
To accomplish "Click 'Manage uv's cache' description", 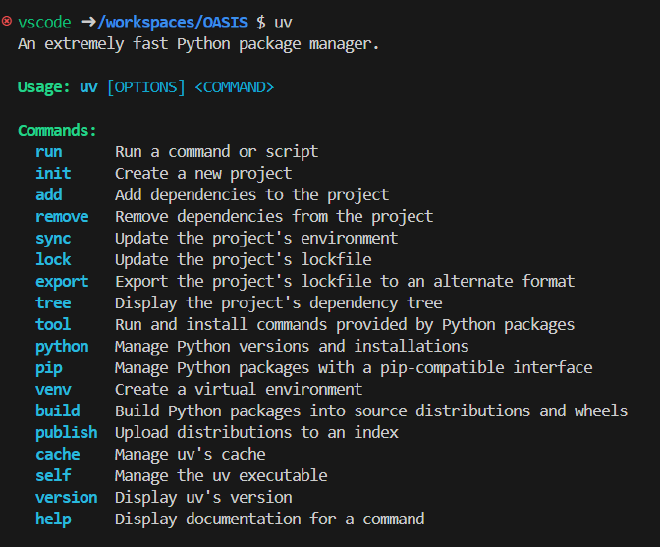I will click(190, 455).
